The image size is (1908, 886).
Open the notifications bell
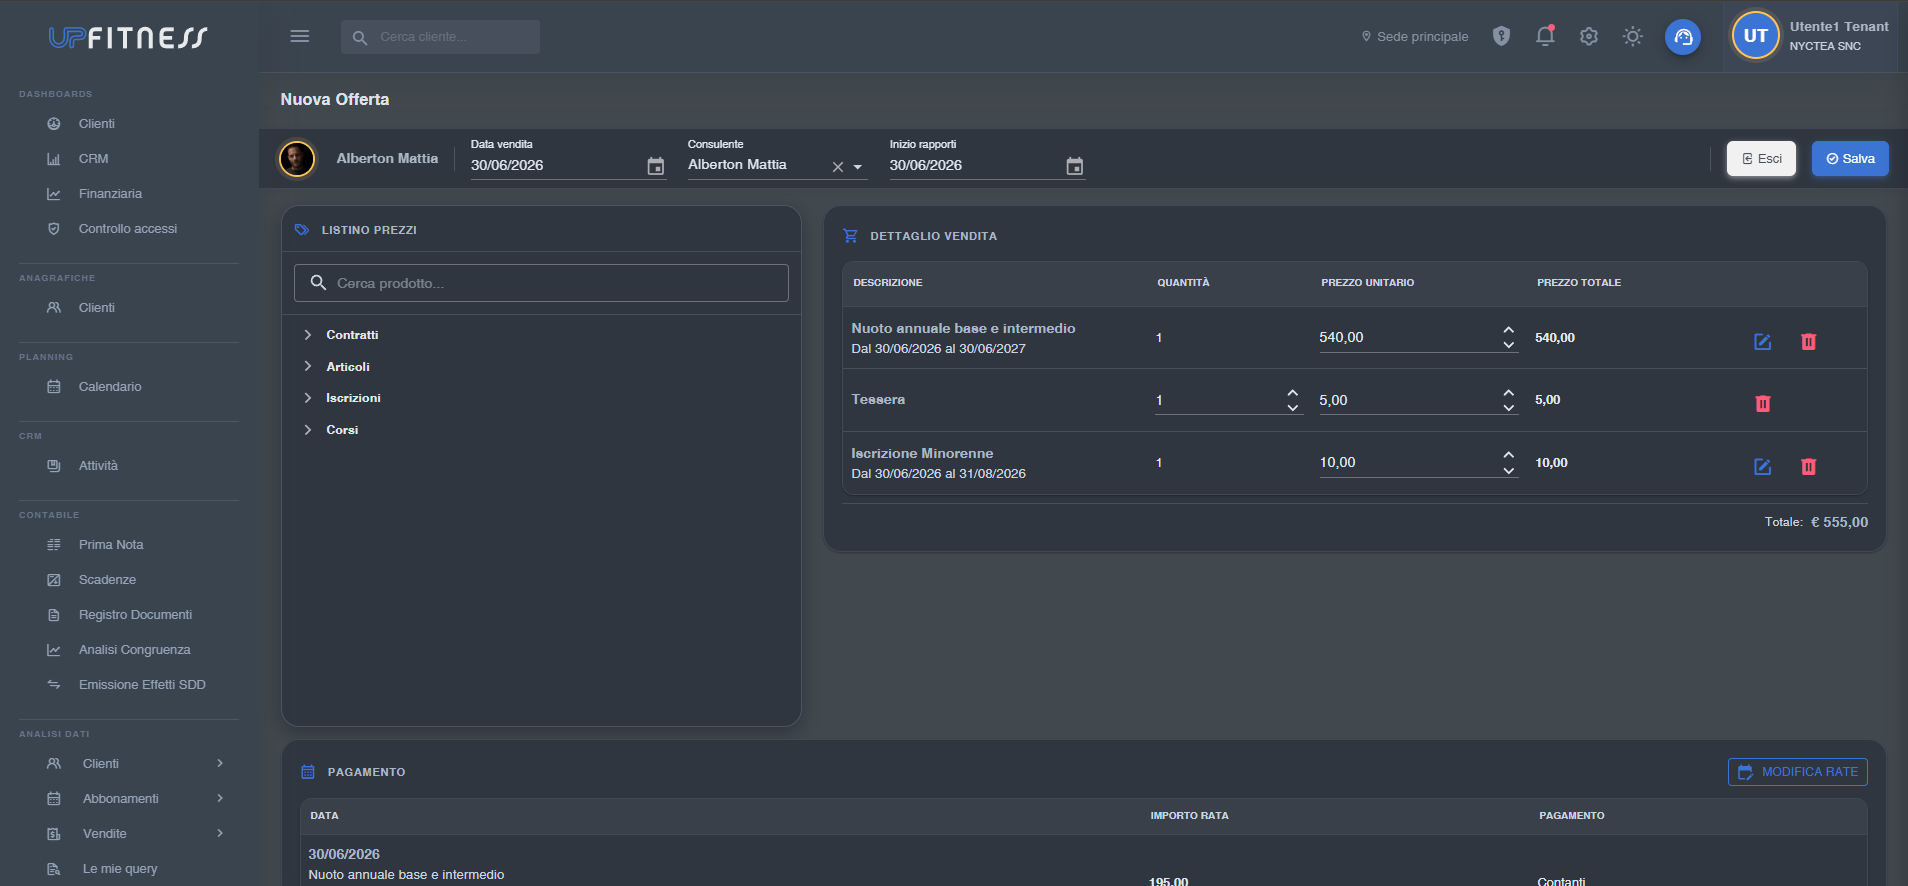1545,36
